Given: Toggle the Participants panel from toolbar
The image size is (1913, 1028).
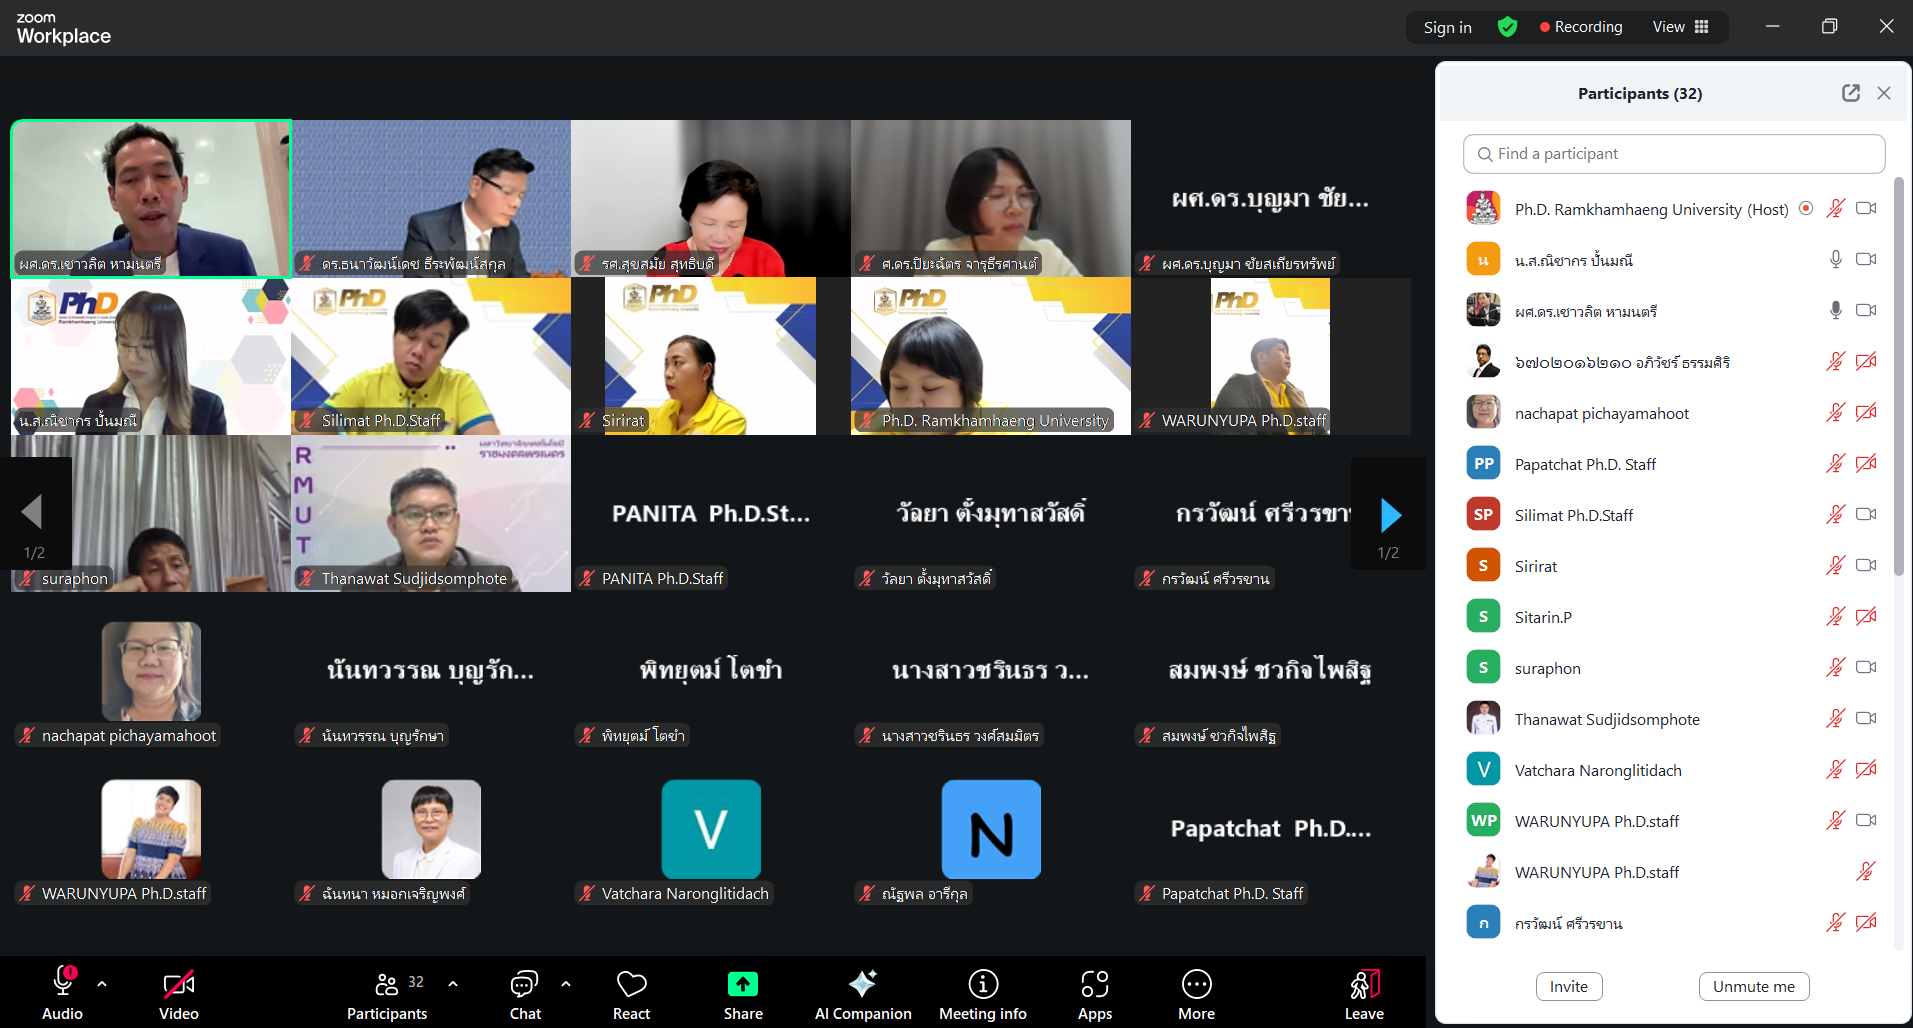Looking at the screenshot, I should 387,985.
